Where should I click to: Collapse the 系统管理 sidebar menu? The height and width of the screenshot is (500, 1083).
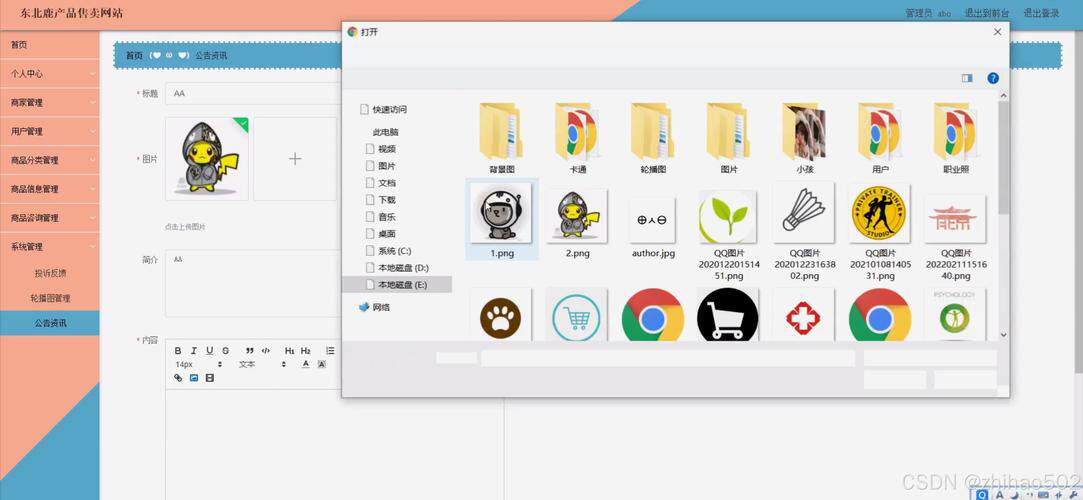(x=50, y=247)
